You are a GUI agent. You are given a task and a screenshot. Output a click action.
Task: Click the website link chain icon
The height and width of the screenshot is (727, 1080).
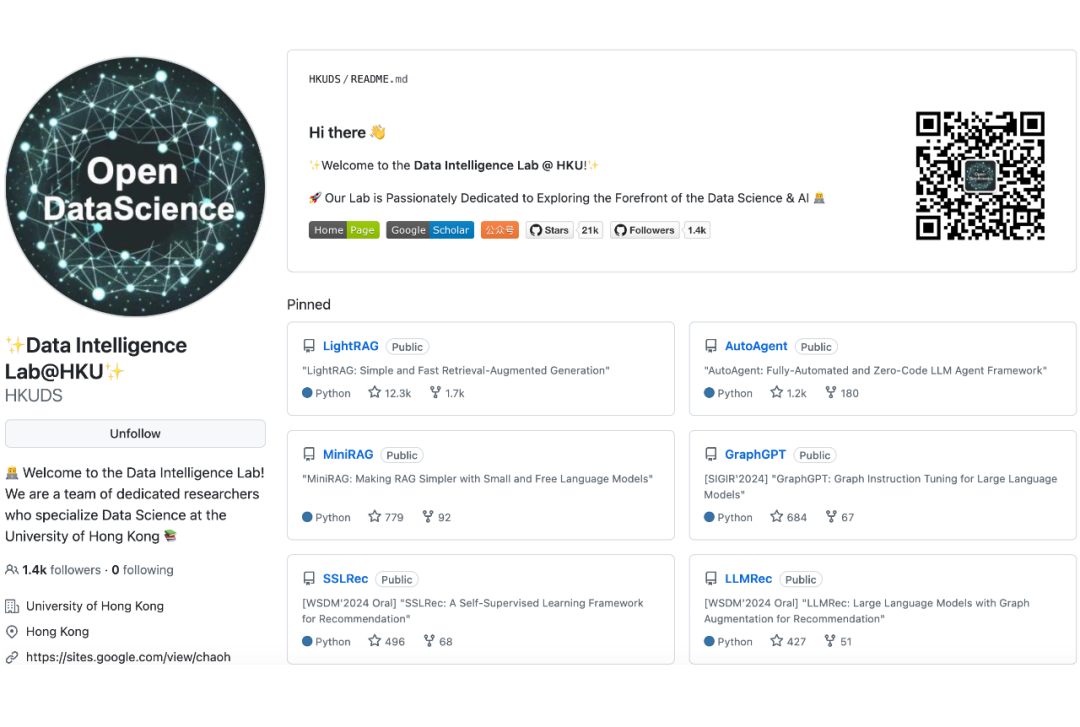coord(12,657)
